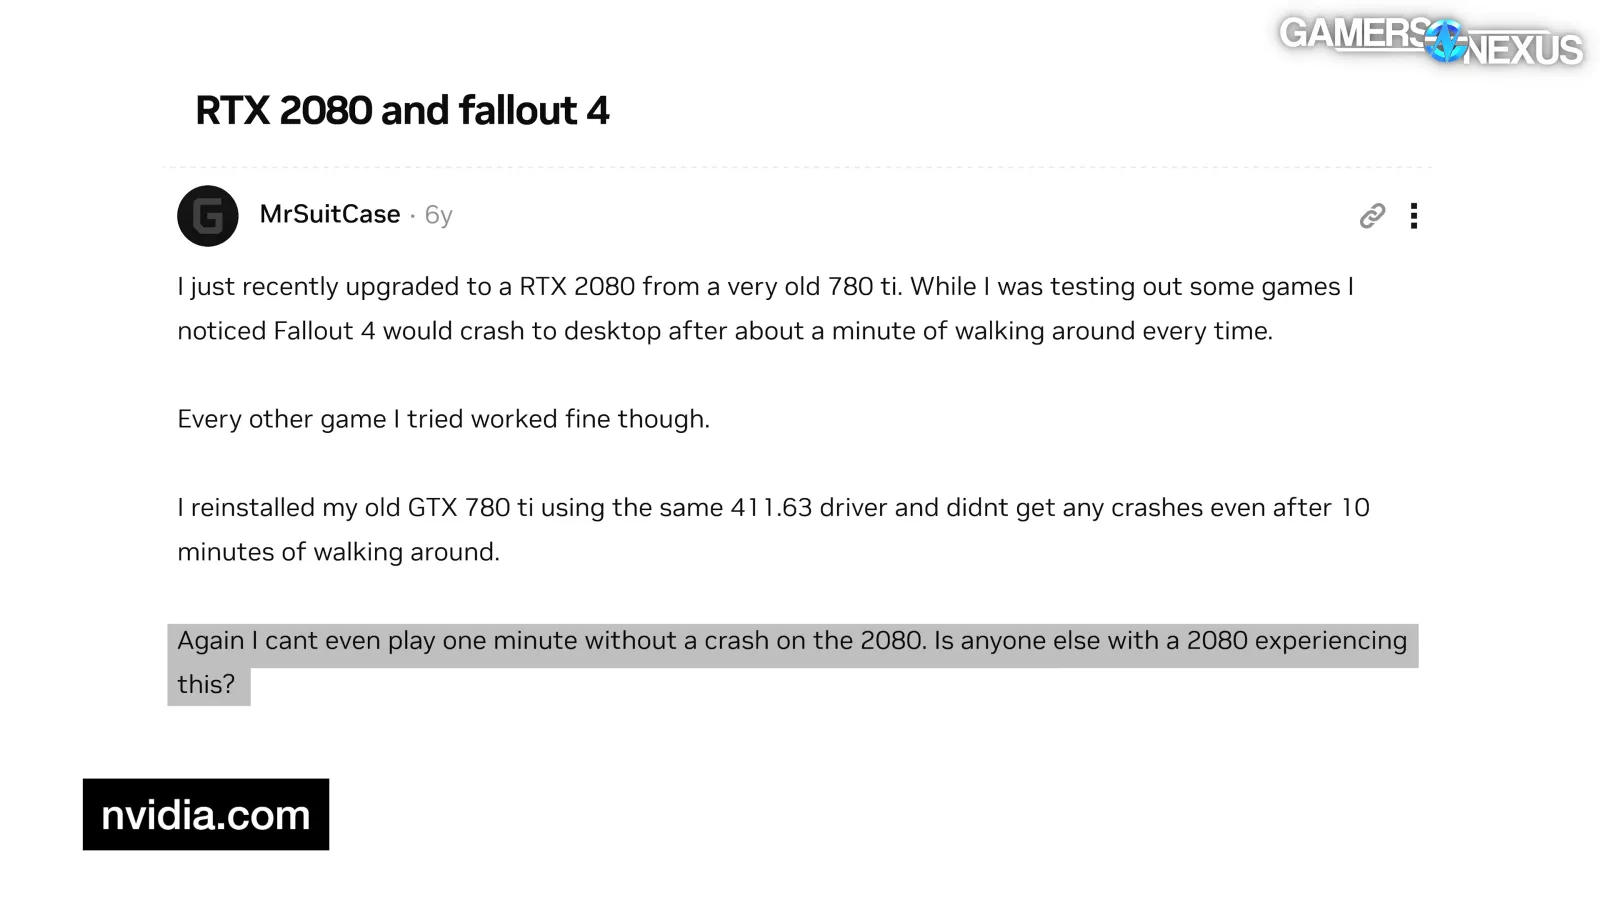The height and width of the screenshot is (900, 1600).
Task: Click "Every other game I tried worked fine" line
Action: click(x=443, y=419)
